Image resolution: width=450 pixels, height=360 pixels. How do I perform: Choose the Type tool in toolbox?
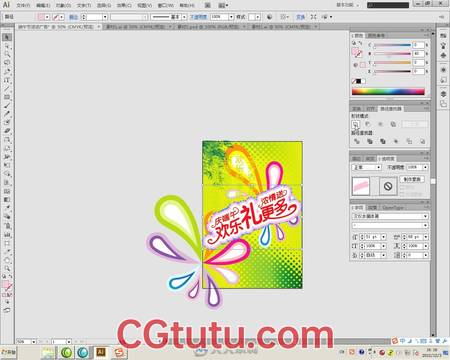click(x=7, y=80)
